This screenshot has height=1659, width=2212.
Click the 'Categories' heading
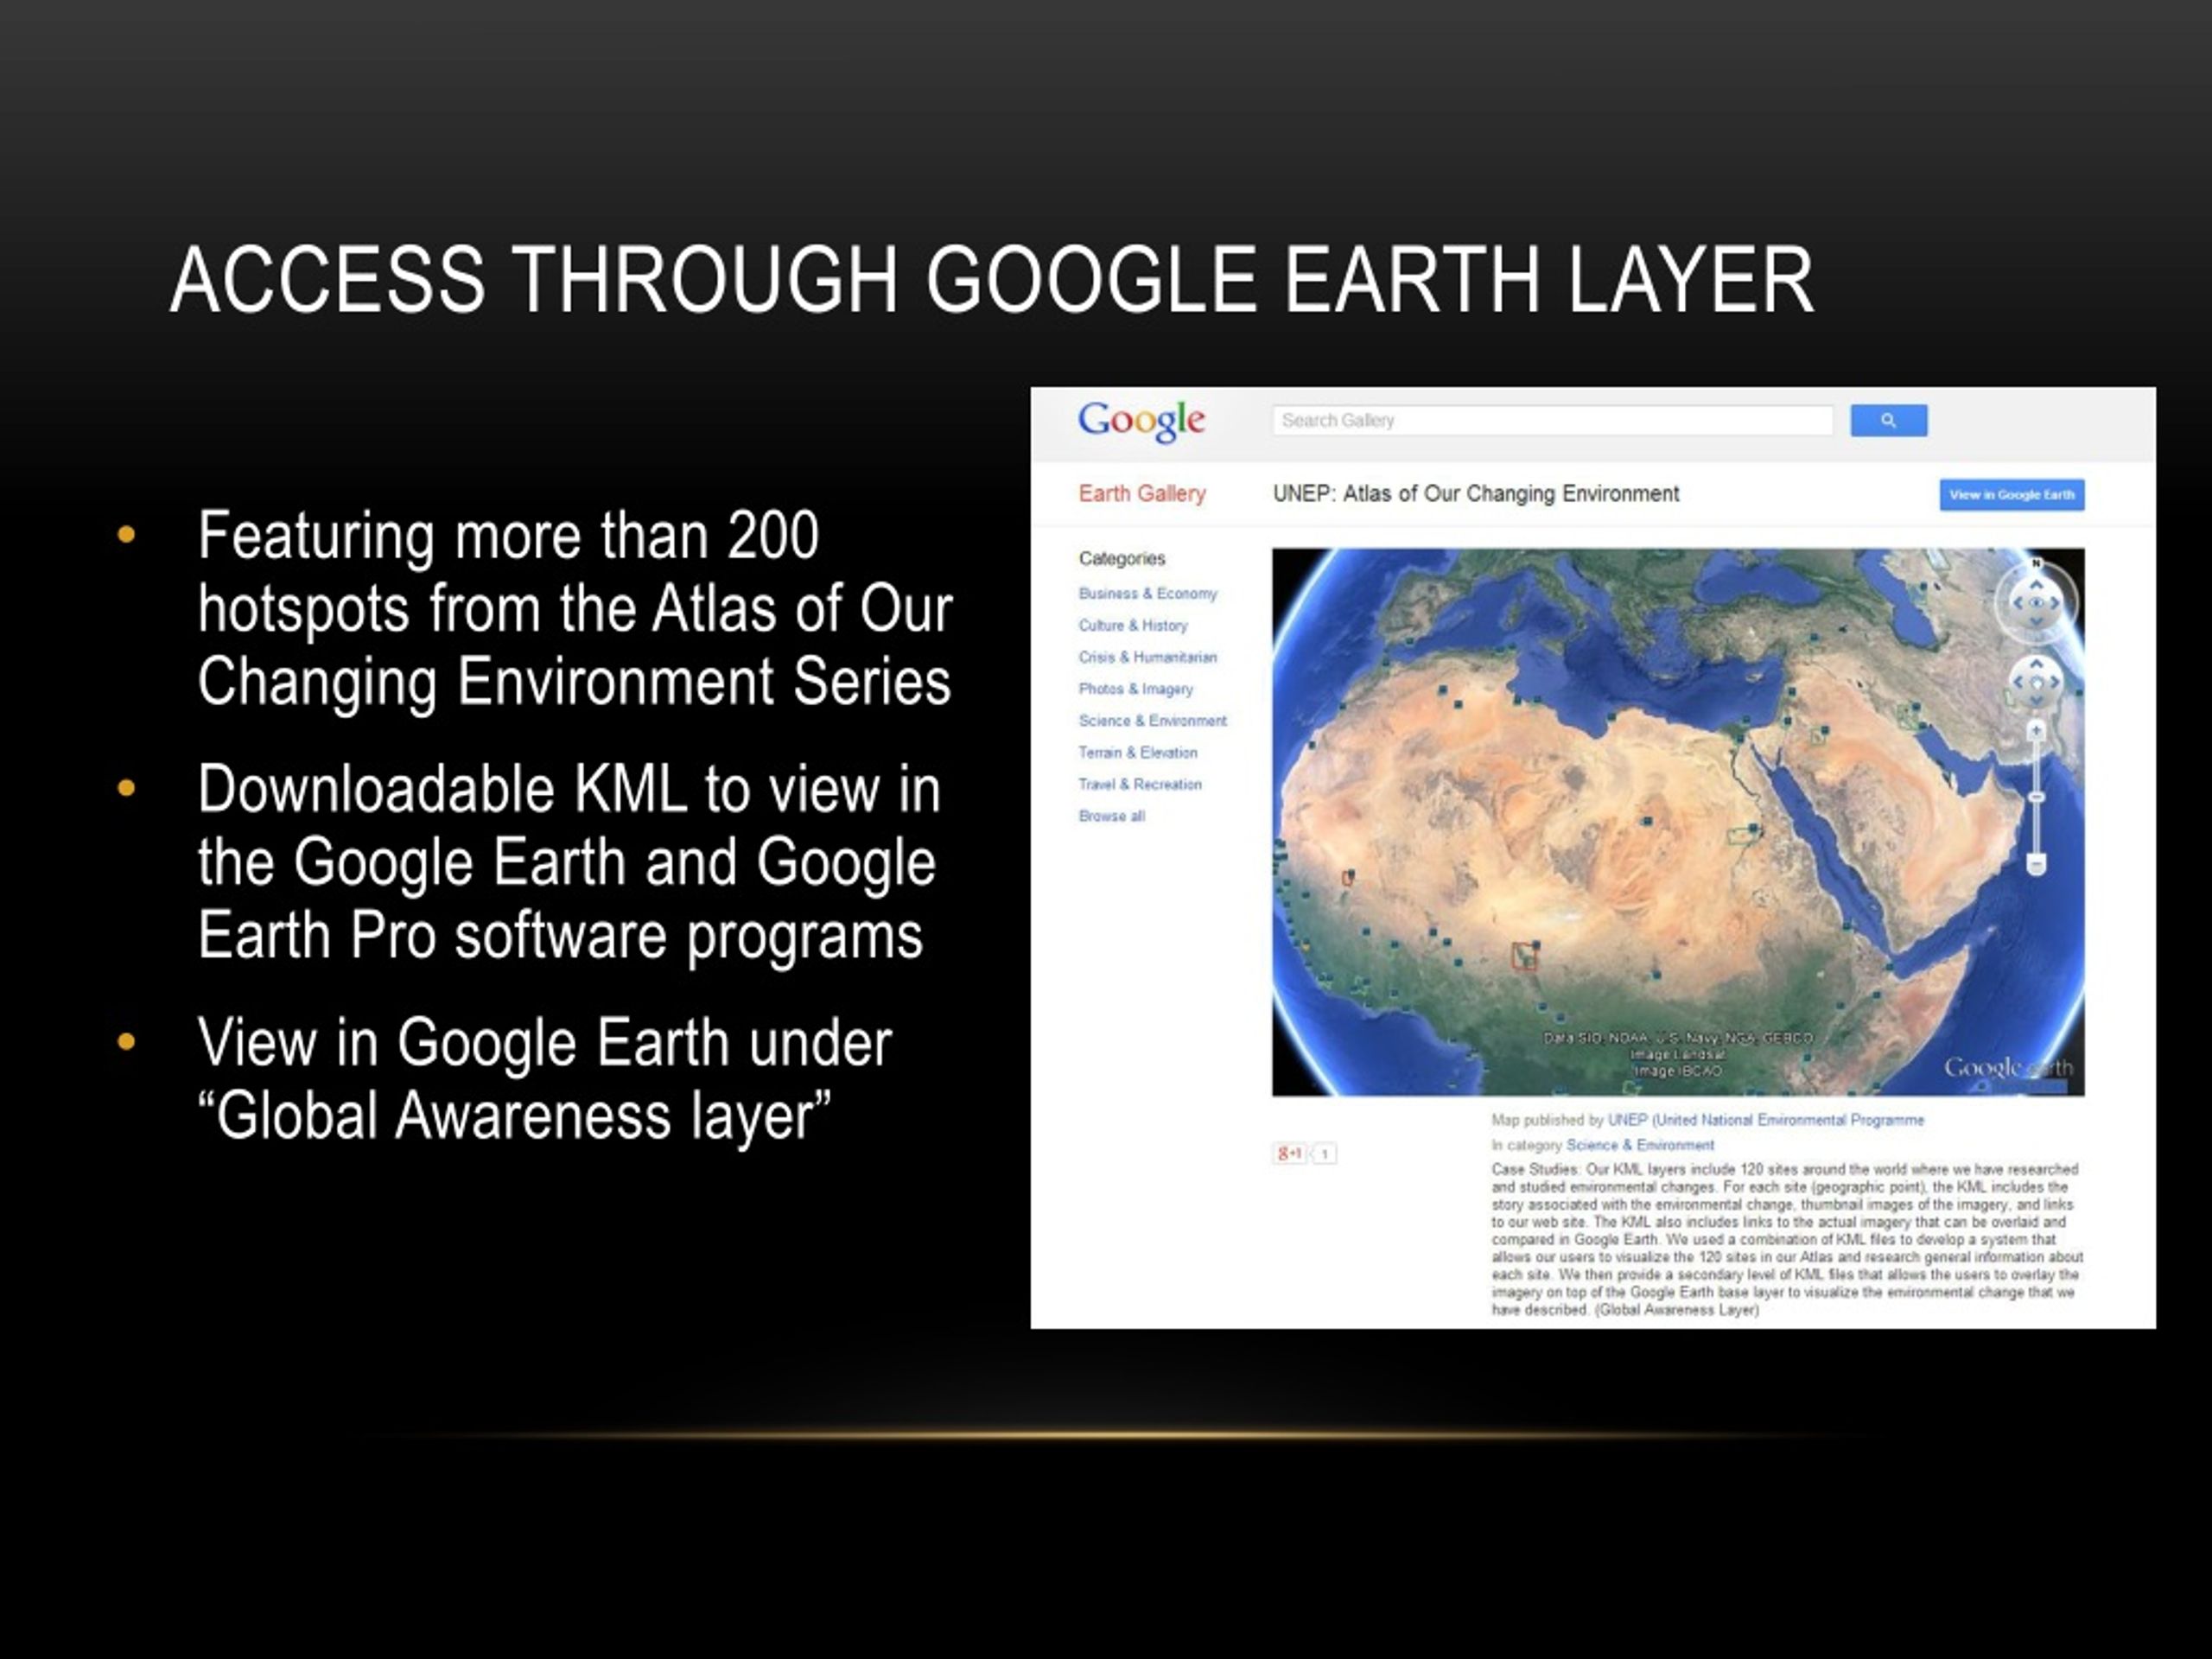coord(1122,559)
